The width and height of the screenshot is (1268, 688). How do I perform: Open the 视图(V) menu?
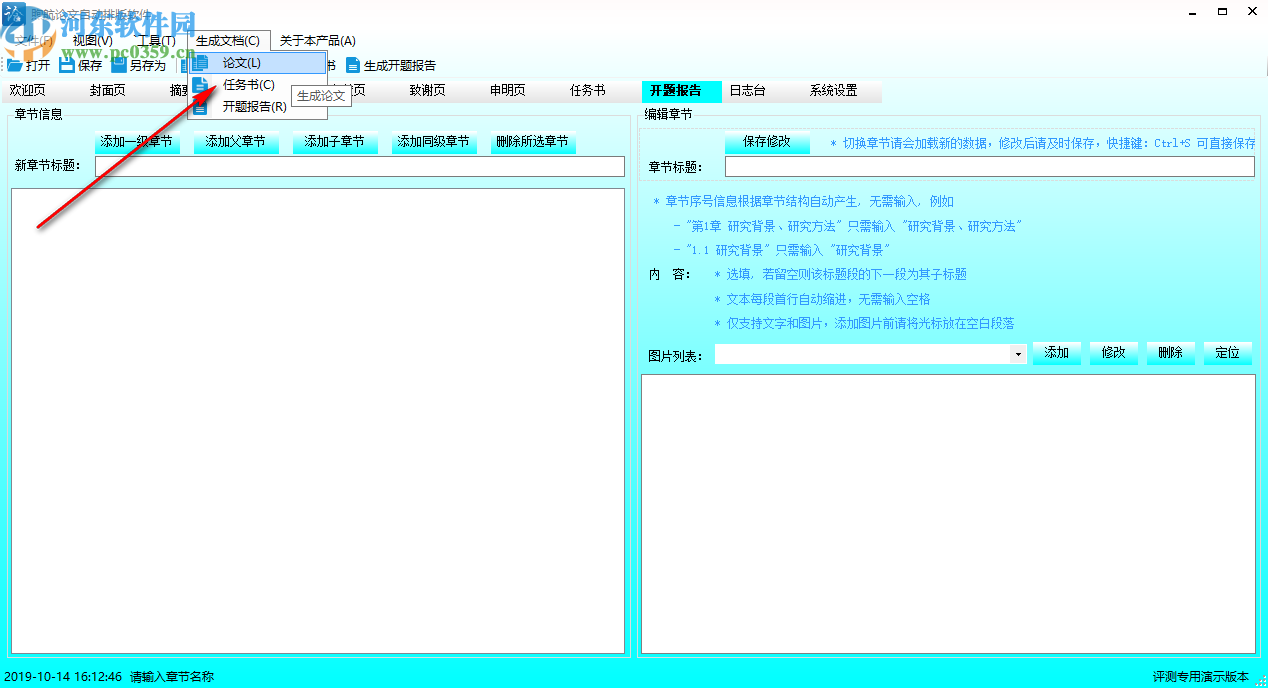click(93, 41)
